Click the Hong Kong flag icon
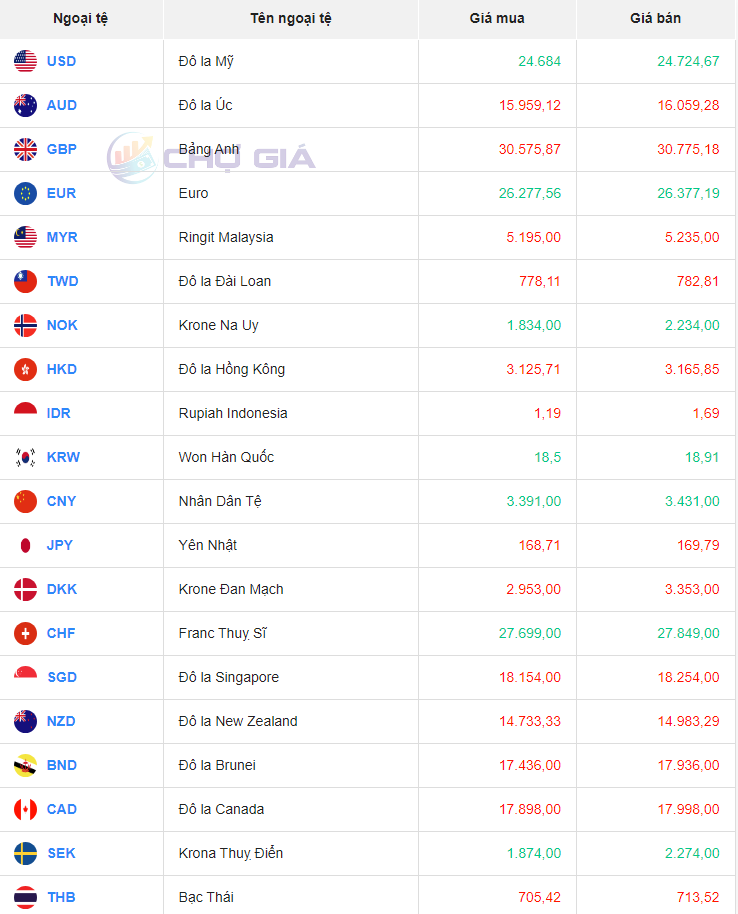 pos(26,369)
